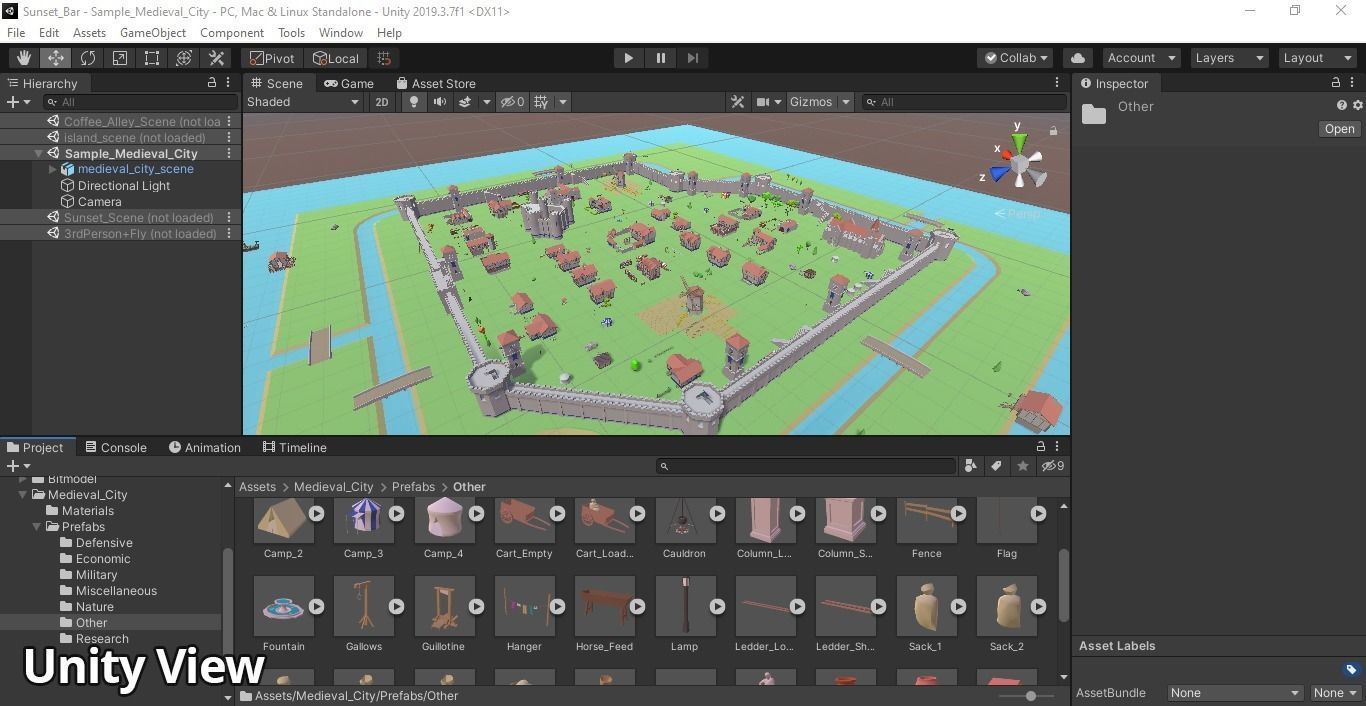Open the GameObject menu
The height and width of the screenshot is (706, 1366).
153,33
